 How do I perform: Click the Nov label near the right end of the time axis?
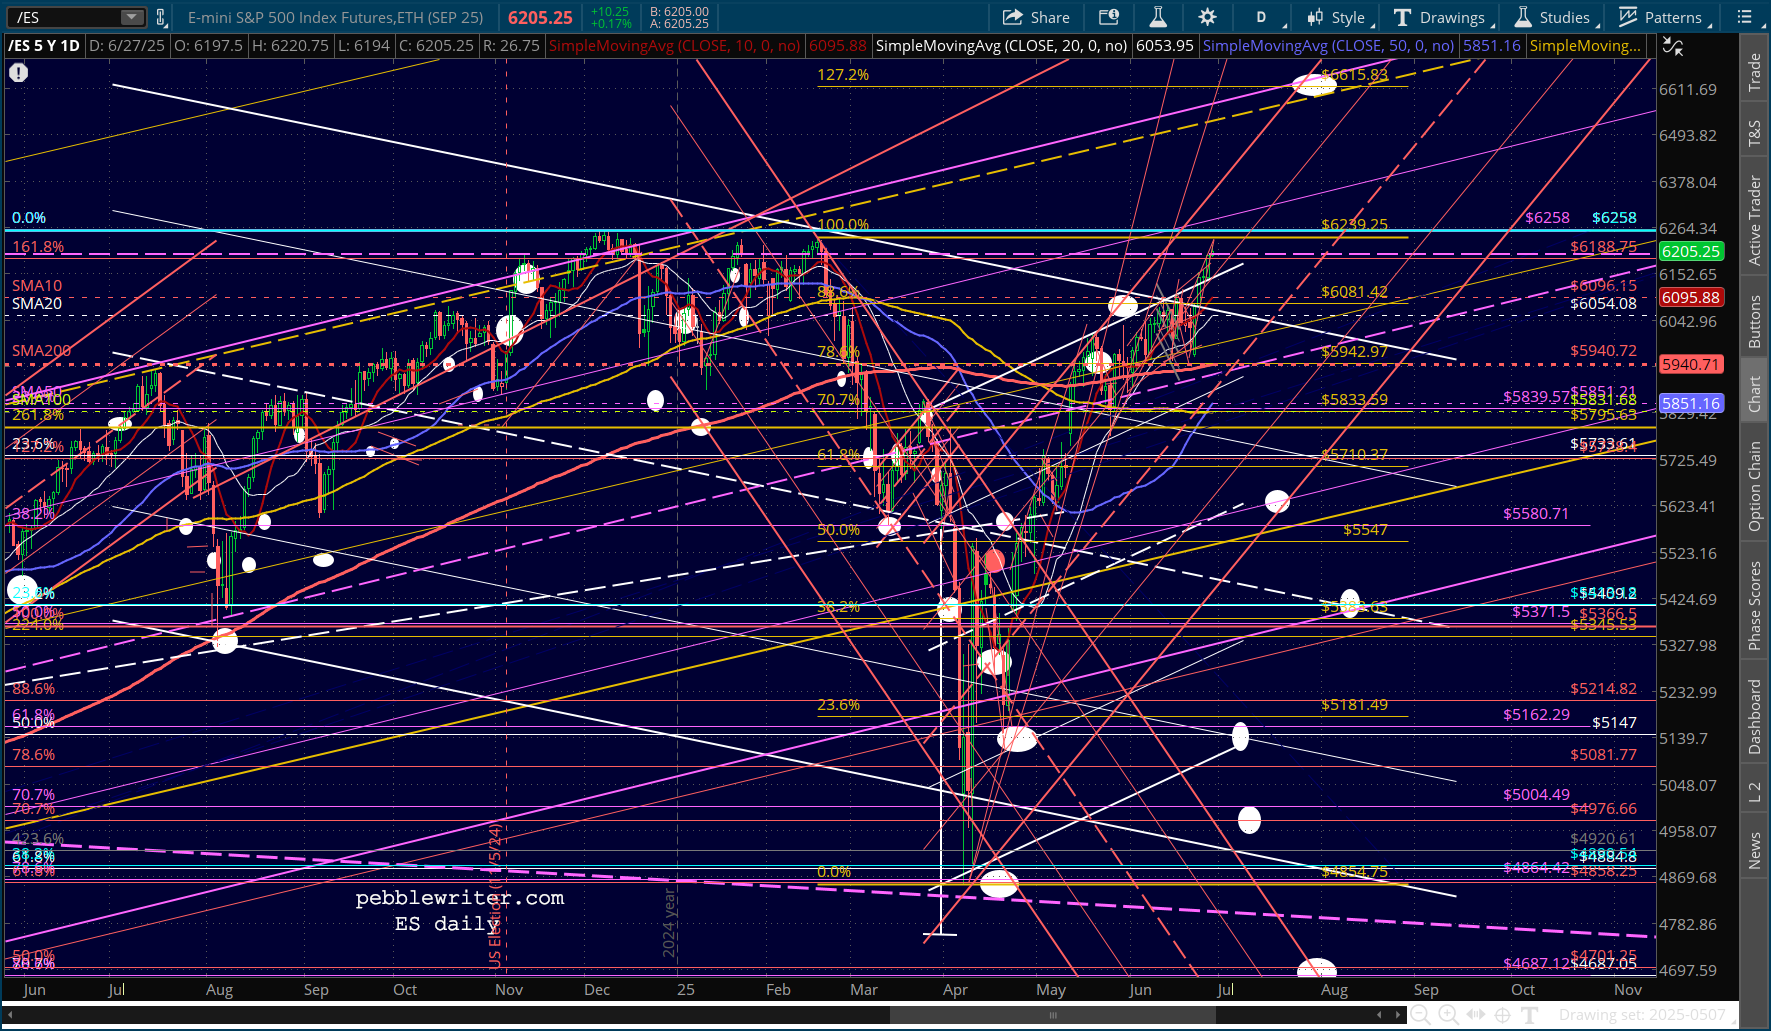tap(1628, 990)
